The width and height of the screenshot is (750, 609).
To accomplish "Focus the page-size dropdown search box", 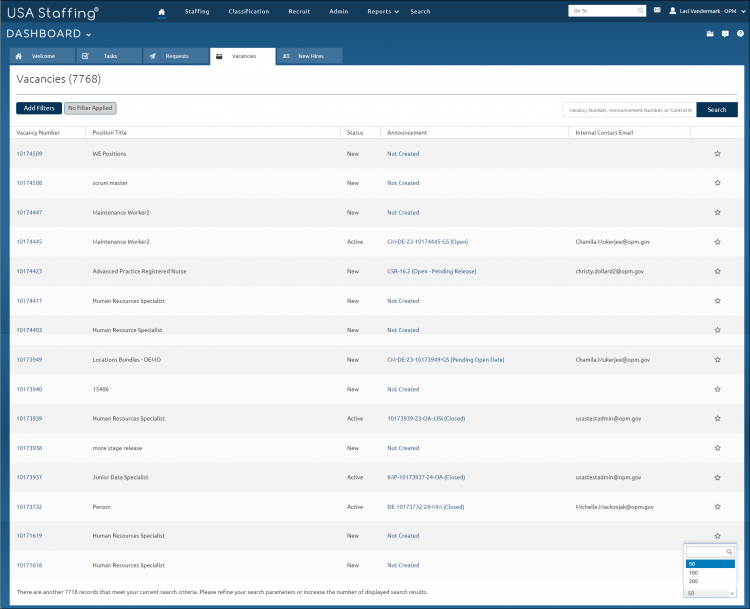I will [x=710, y=552].
